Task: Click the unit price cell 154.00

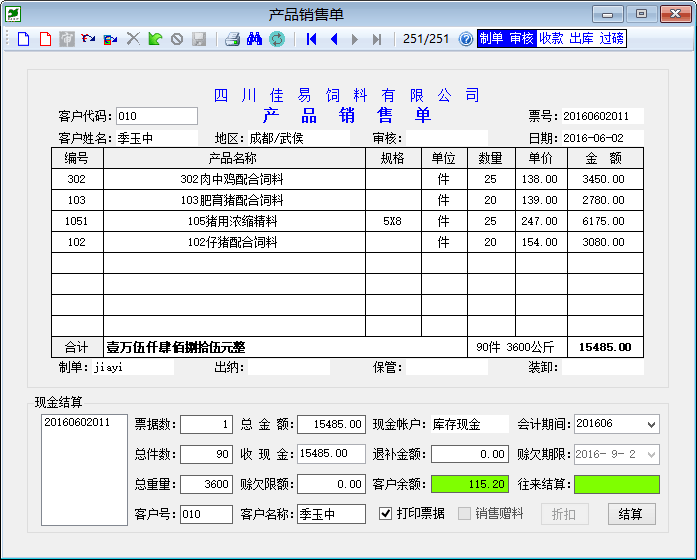Action: pos(541,242)
